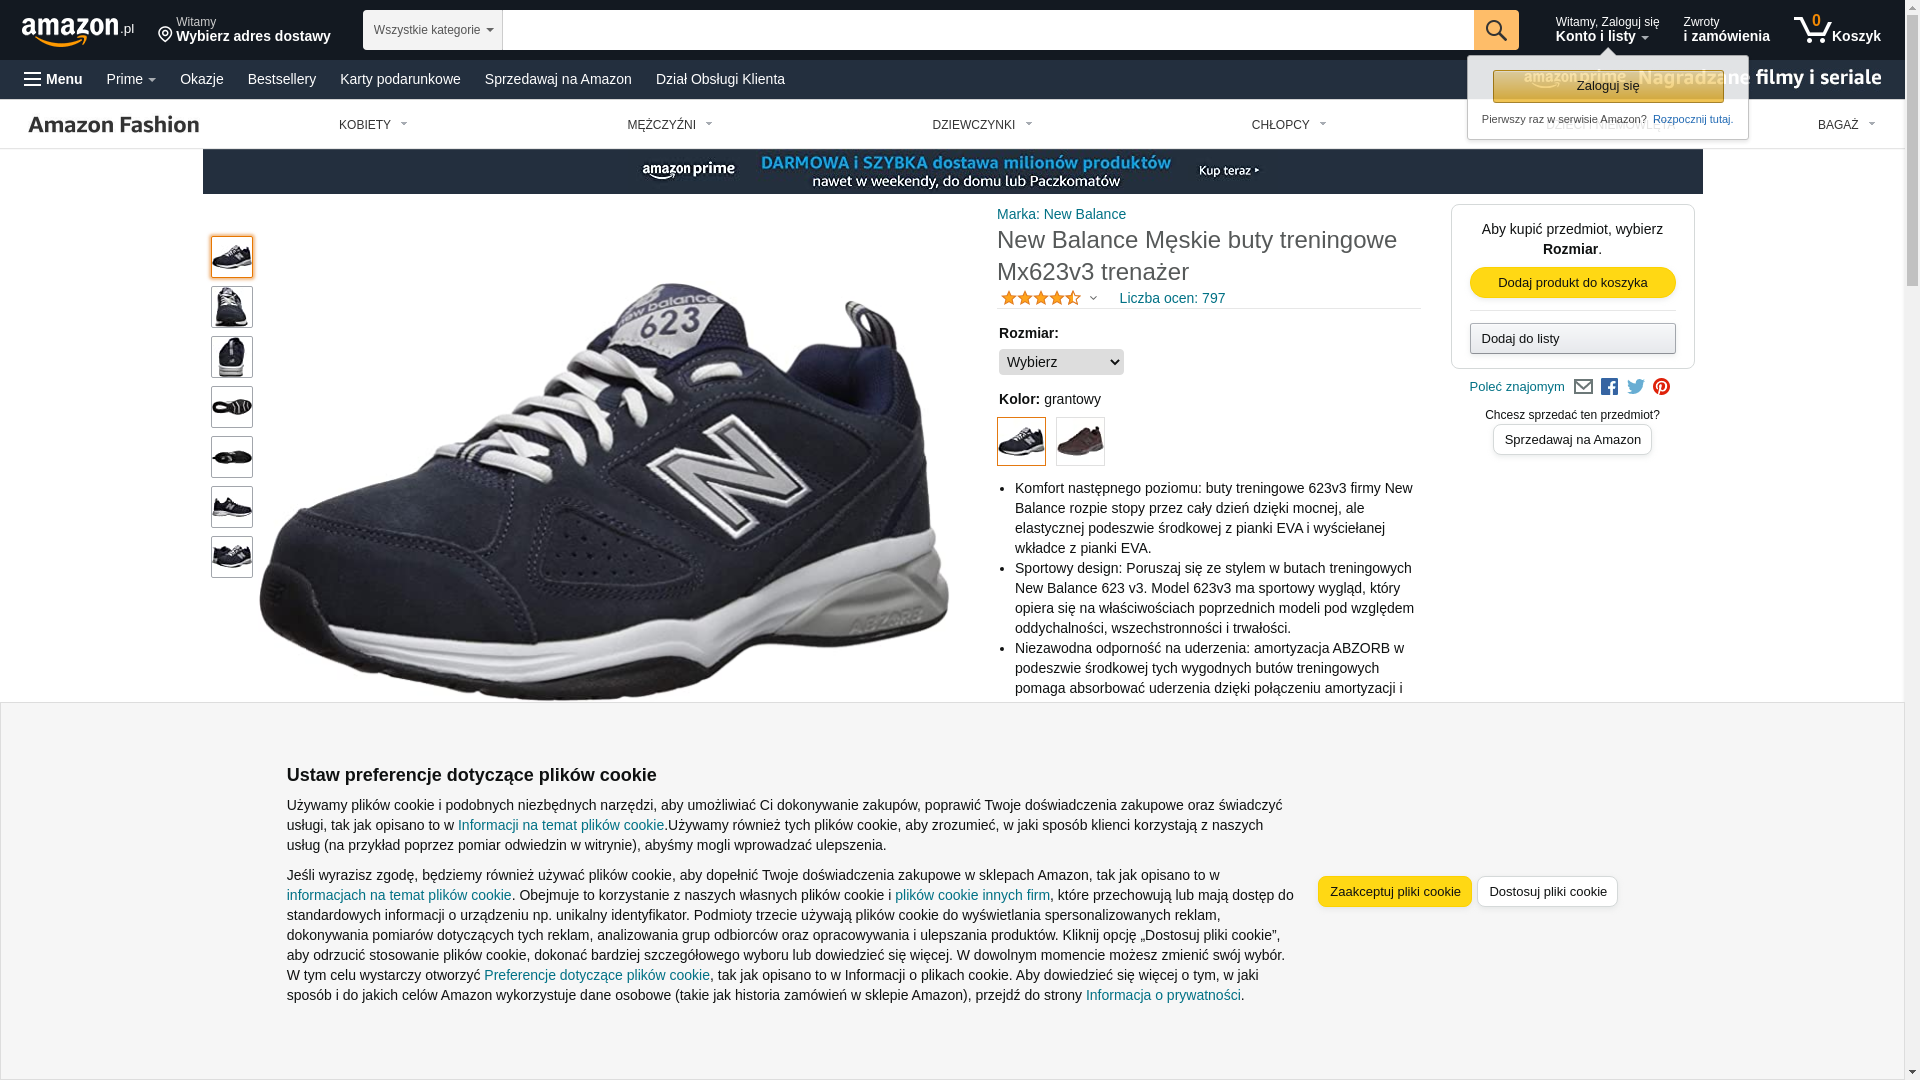The image size is (1920, 1080).
Task: Open the DZIEWCZYNKI fashion menu
Action: 982,125
